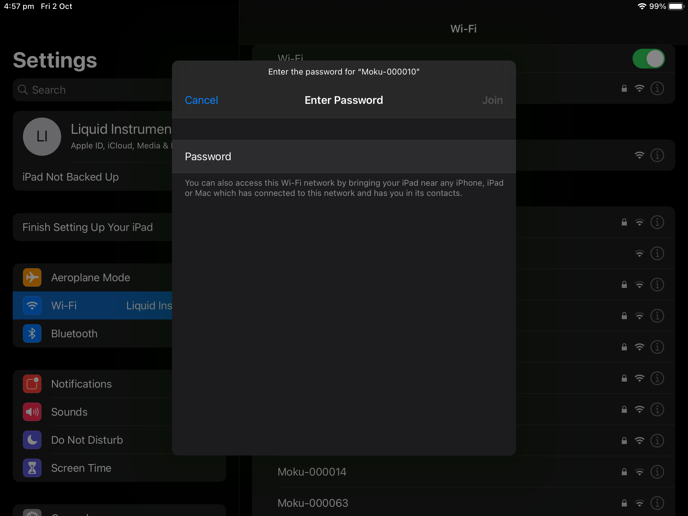Click the Settings Search field
688x516 pixels.
click(93, 90)
